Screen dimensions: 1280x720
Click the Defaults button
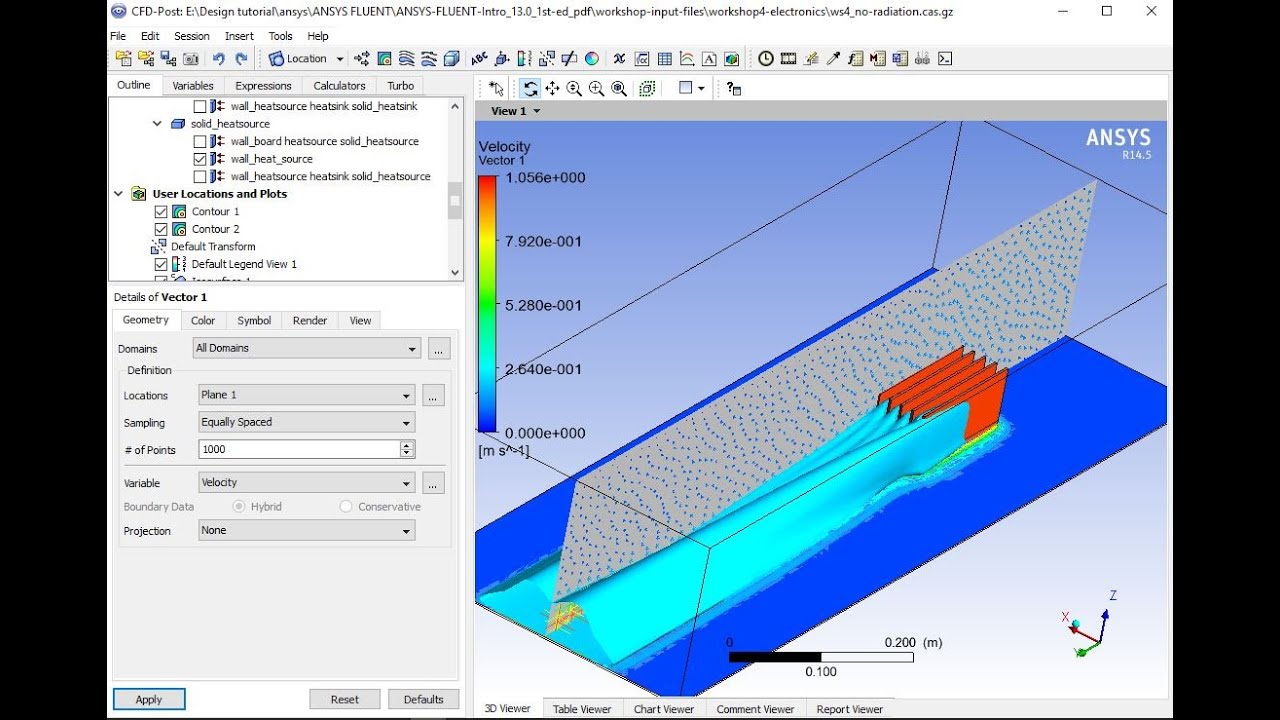click(424, 699)
